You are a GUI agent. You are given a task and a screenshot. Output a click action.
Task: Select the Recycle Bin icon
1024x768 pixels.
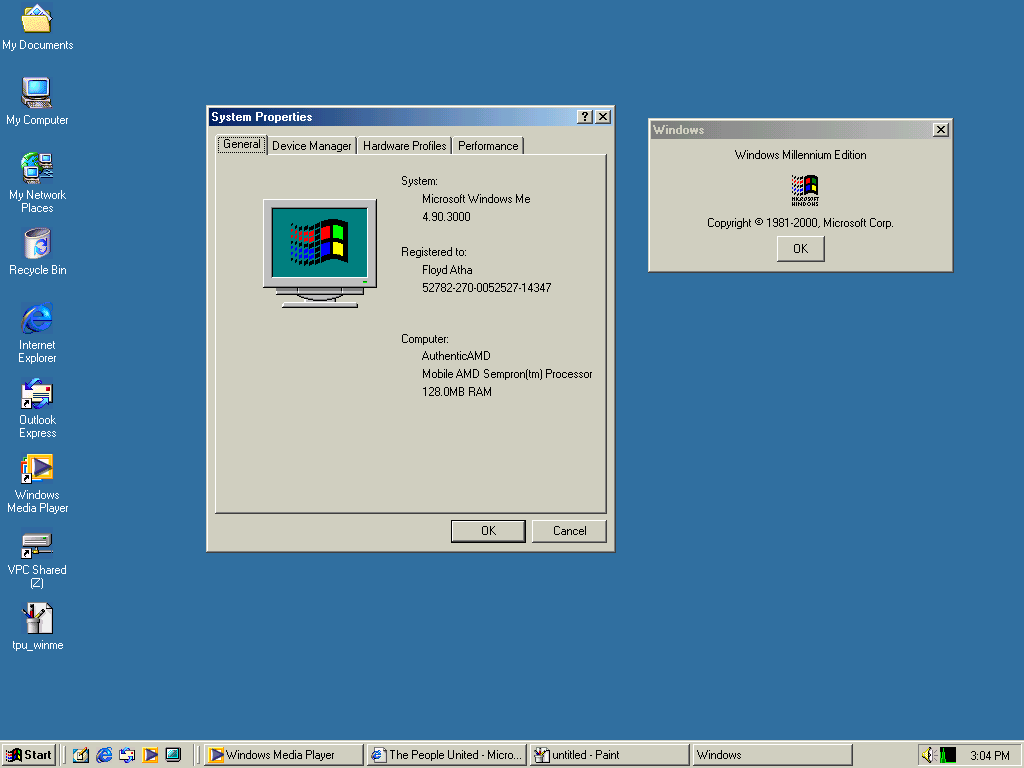tap(37, 244)
